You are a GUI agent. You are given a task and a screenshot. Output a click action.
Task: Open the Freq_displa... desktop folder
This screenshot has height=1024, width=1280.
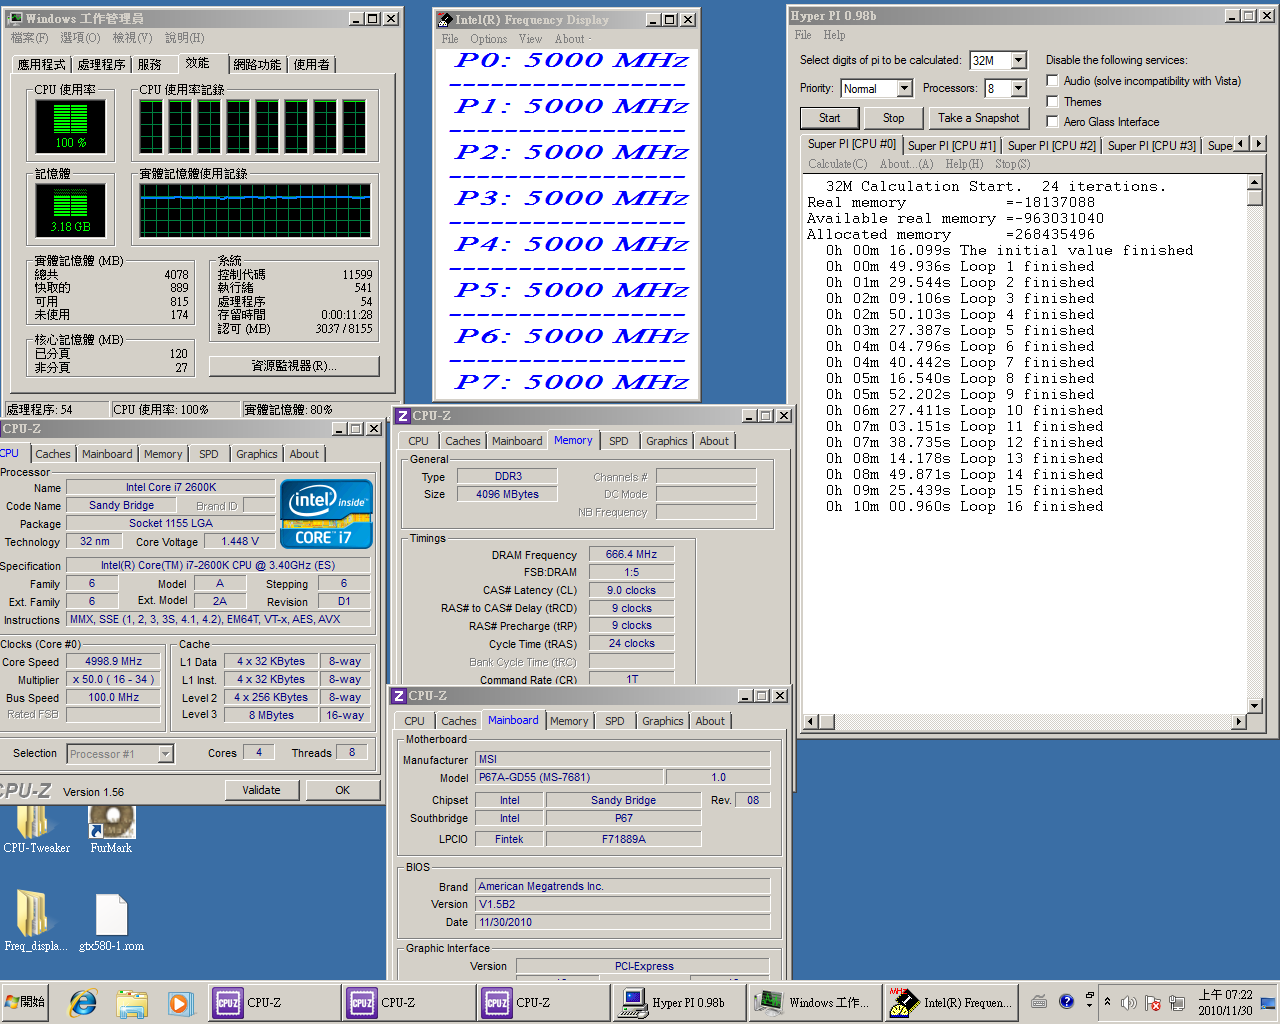pos(36,922)
